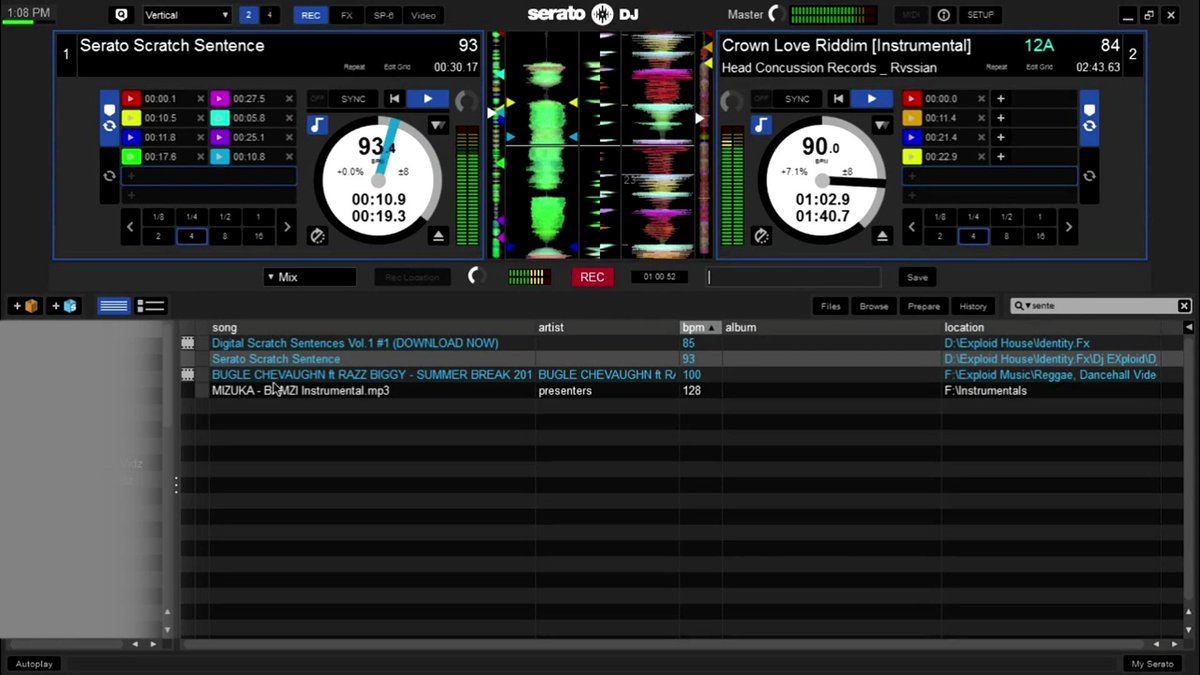Click the slip mode icon on deck 1
Screen dimensions: 1200x675
click(317, 236)
